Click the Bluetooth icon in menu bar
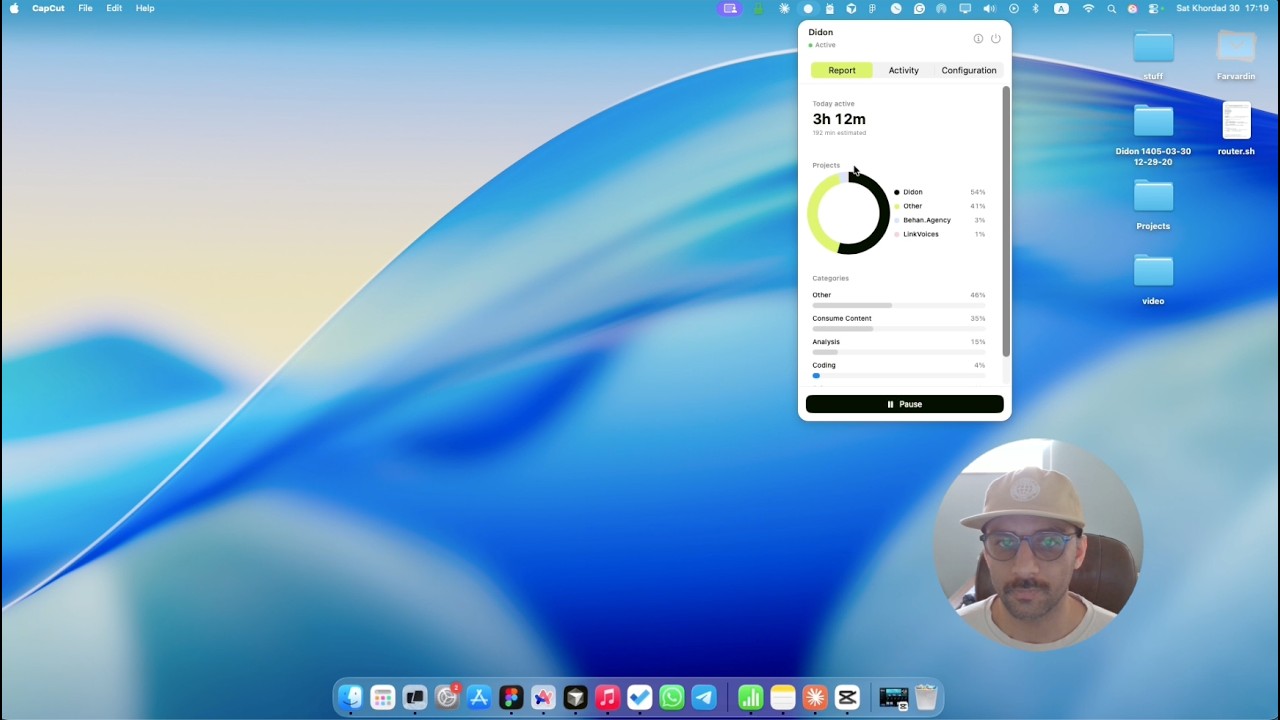 coord(1035,8)
